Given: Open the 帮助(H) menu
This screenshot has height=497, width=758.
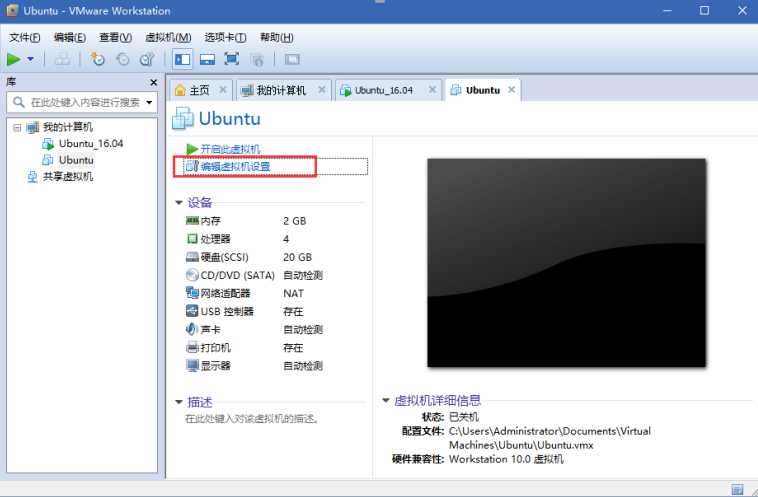Looking at the screenshot, I should 277,37.
